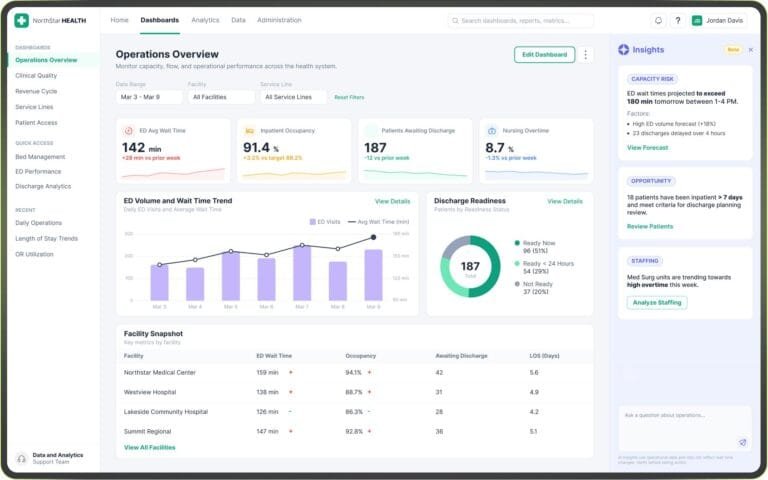Click ED Visits legend swatch
Image resolution: width=768 pixels, height=480 pixels.
point(312,222)
